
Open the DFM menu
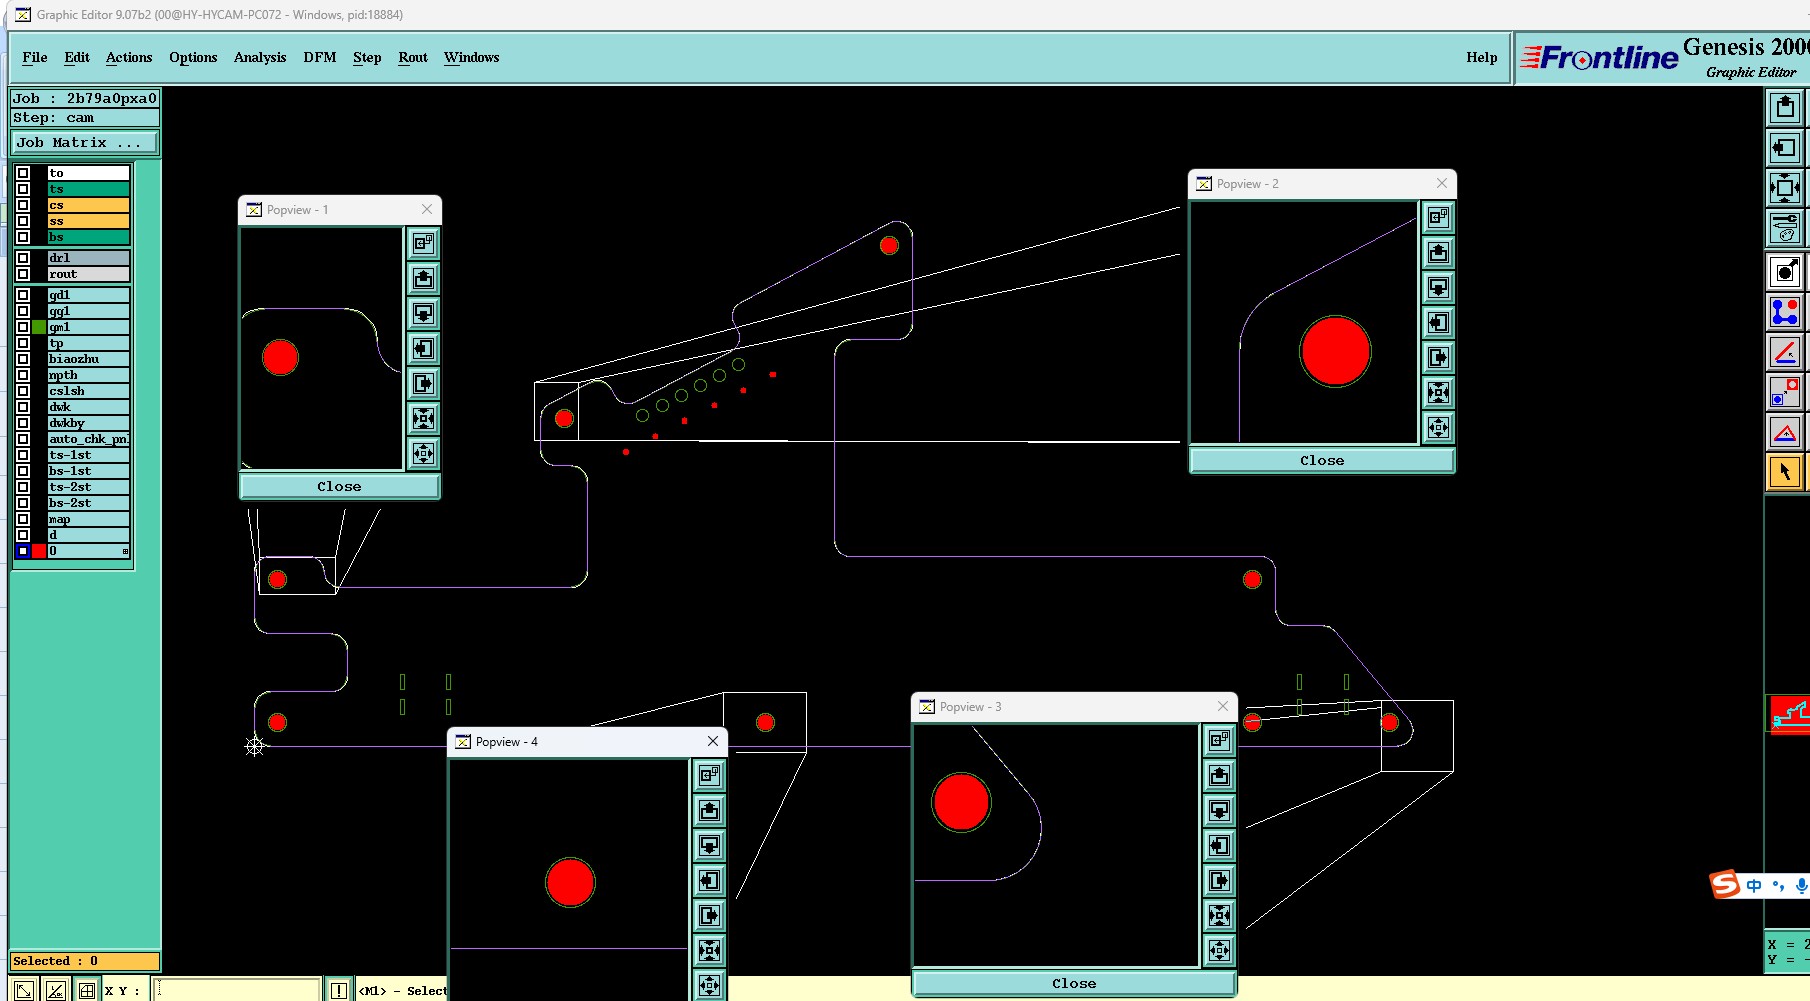[320, 57]
